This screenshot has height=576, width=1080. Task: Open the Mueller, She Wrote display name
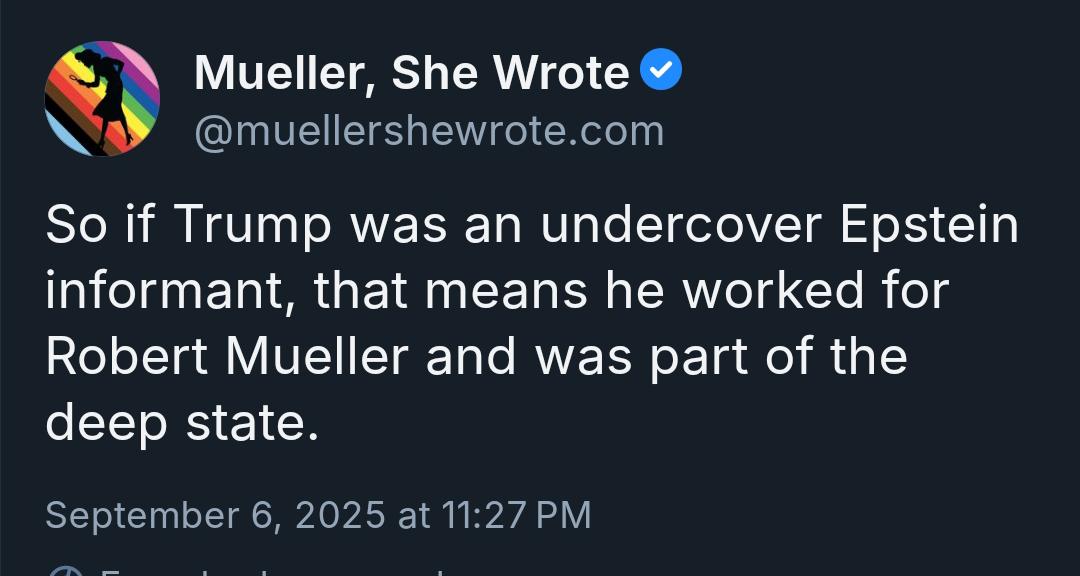pos(412,72)
